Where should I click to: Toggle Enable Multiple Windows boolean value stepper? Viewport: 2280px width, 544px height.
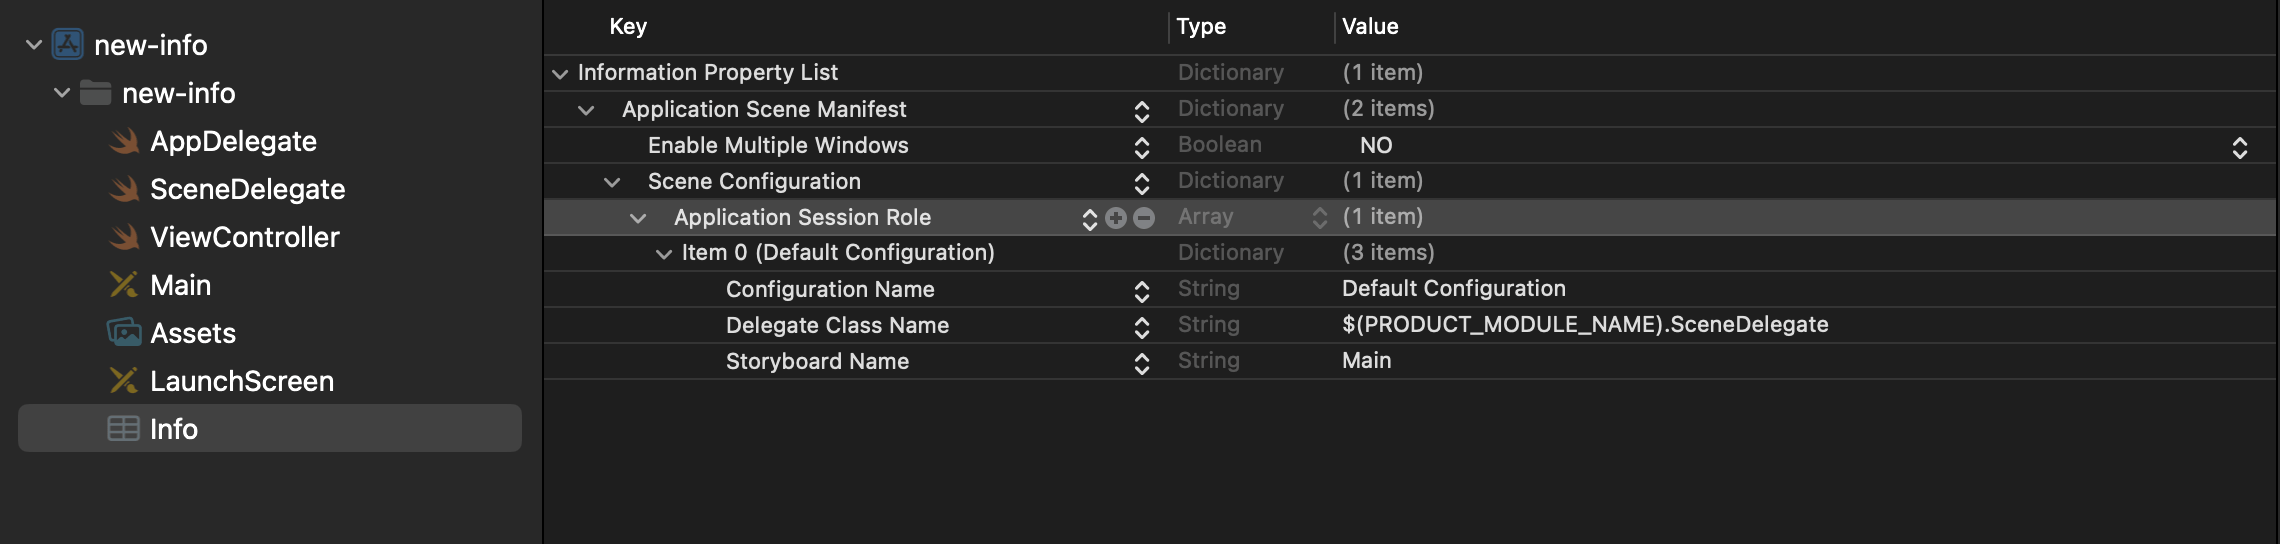point(2240,147)
